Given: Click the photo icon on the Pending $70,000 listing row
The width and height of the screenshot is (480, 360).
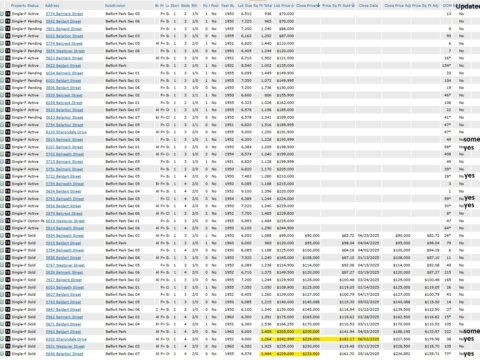Looking at the screenshot, I should click(8, 21).
